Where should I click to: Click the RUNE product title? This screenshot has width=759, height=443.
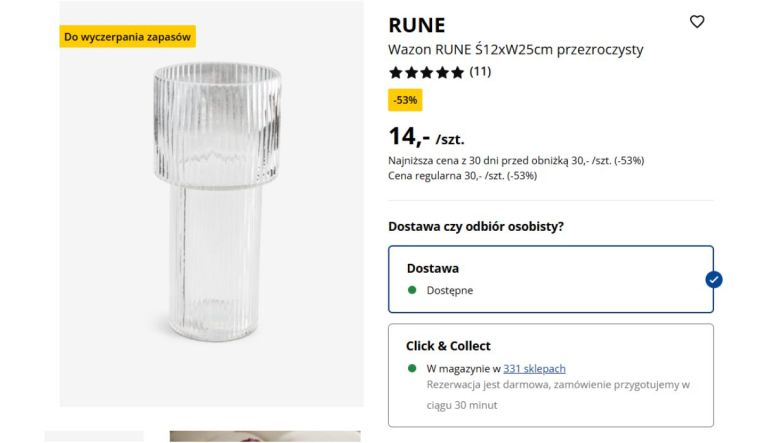[417, 26]
